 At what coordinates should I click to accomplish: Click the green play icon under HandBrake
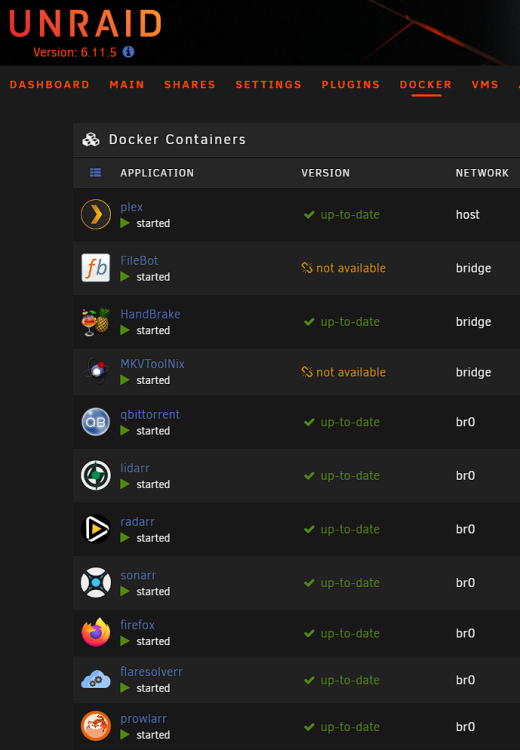point(125,331)
